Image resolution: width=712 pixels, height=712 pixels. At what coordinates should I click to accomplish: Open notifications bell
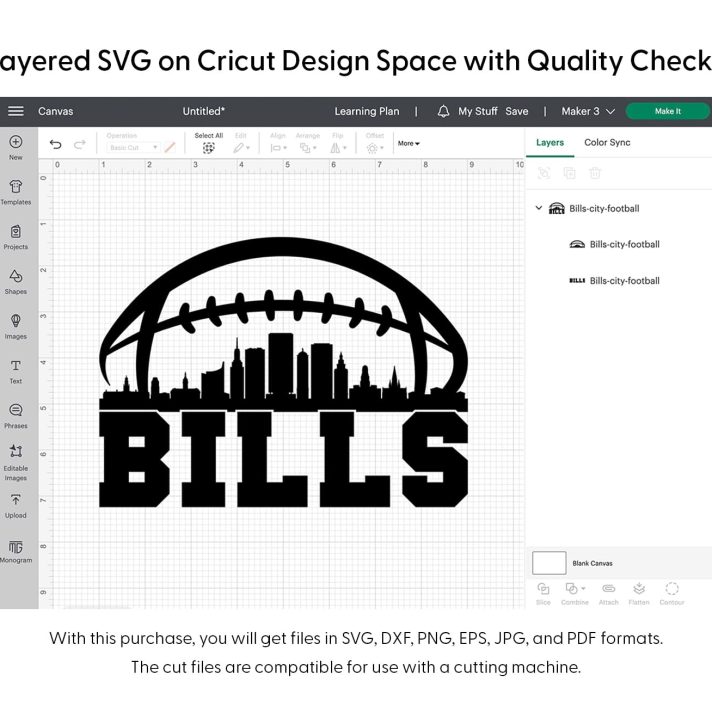click(443, 111)
